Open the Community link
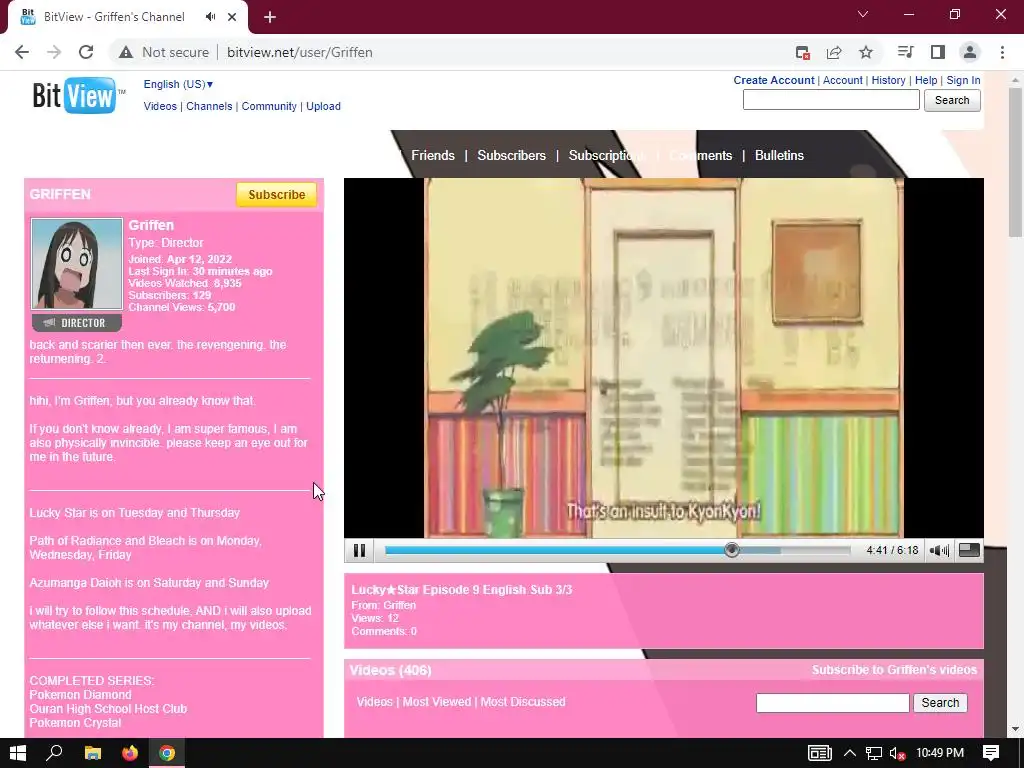The height and width of the screenshot is (768, 1024). (x=269, y=106)
